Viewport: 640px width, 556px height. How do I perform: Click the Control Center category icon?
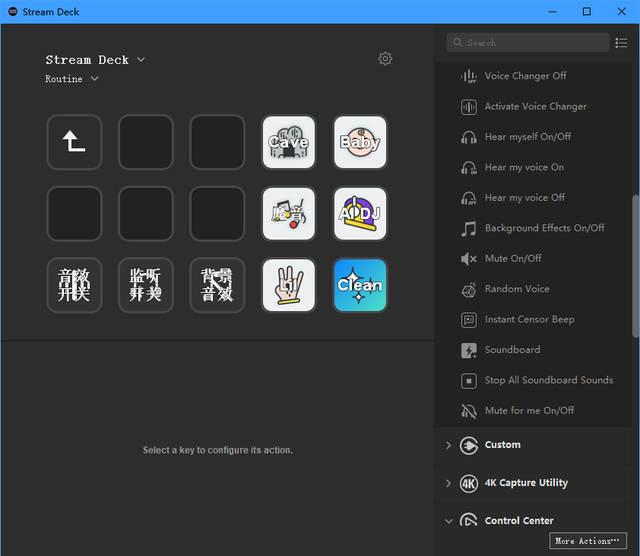(x=469, y=519)
